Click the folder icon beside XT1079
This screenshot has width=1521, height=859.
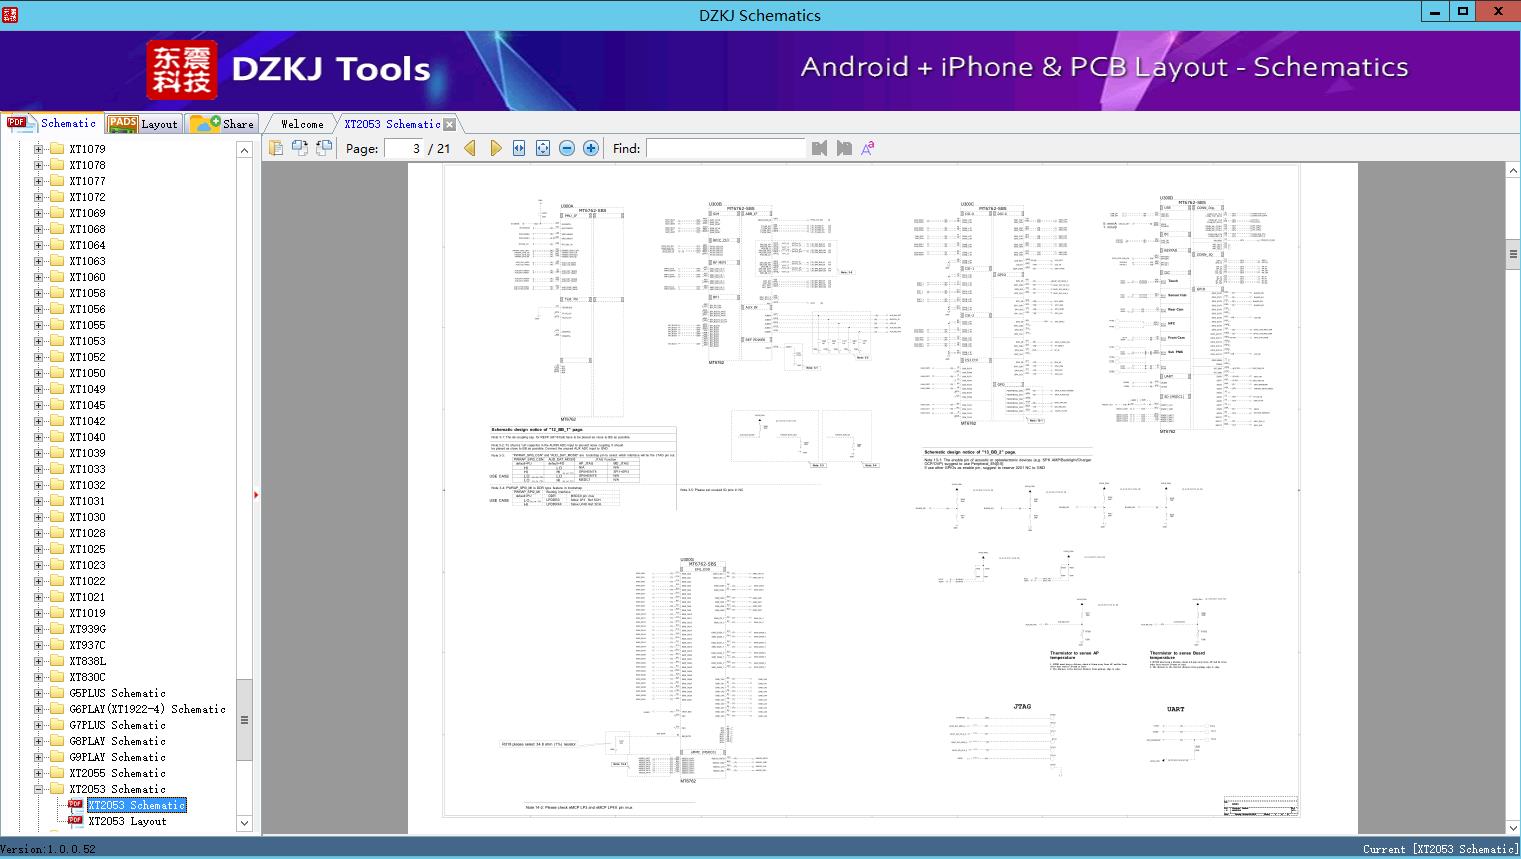click(57, 149)
